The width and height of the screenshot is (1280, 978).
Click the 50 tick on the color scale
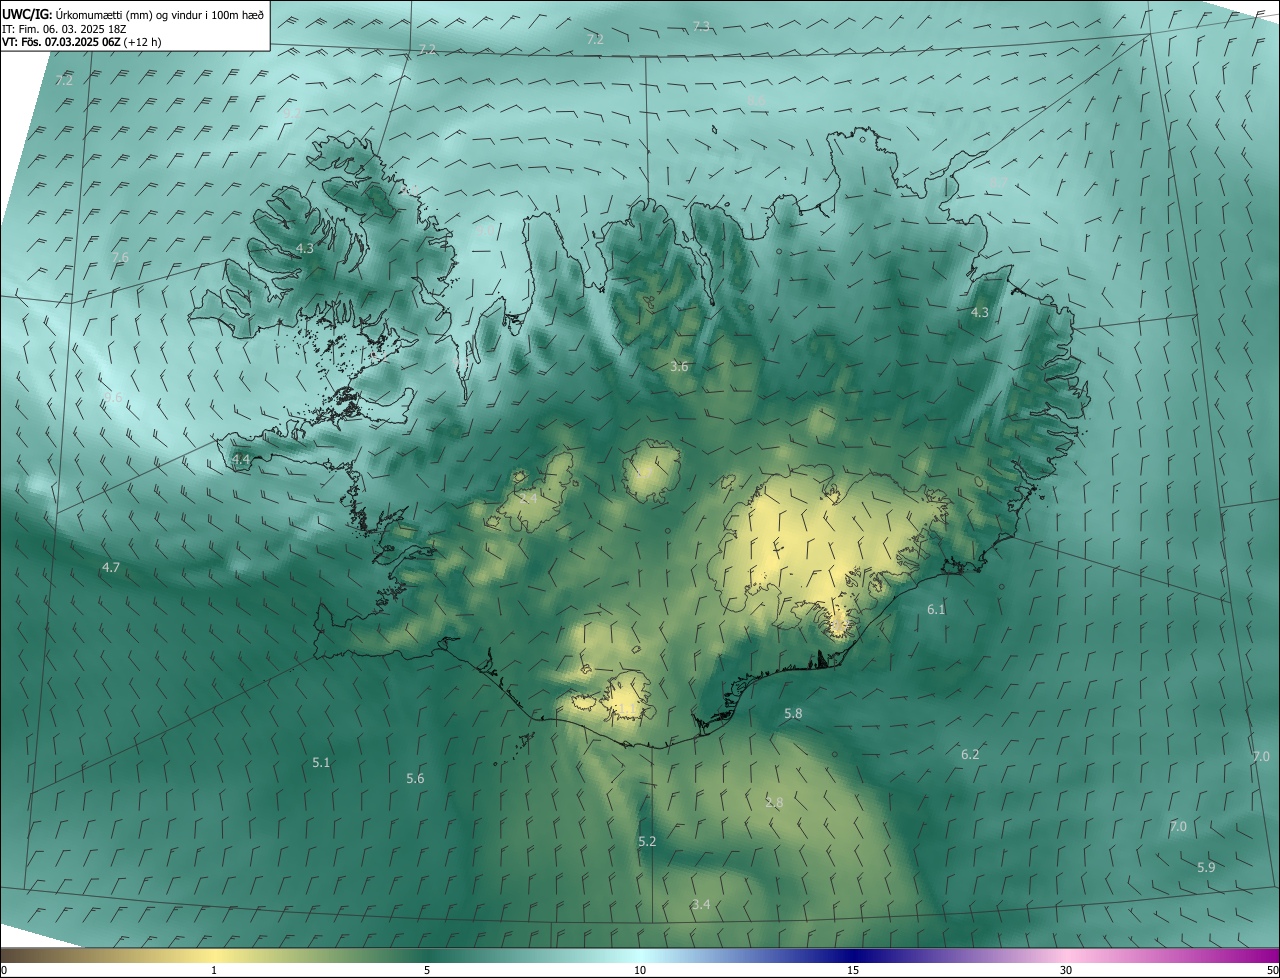coord(1272,971)
